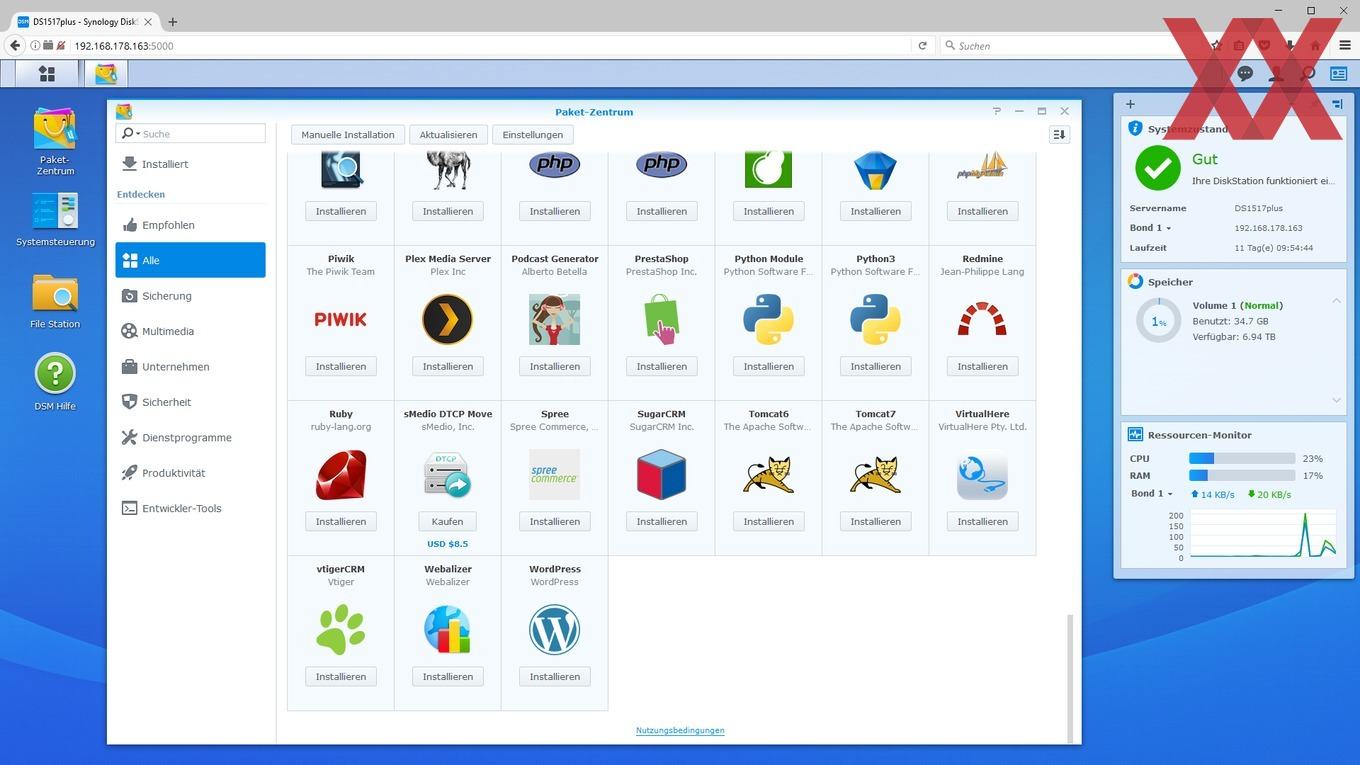Image resolution: width=1360 pixels, height=765 pixels.
Task: Click the CPU usage bar in Ressourcen-Monitor
Action: pyautogui.click(x=1242, y=458)
